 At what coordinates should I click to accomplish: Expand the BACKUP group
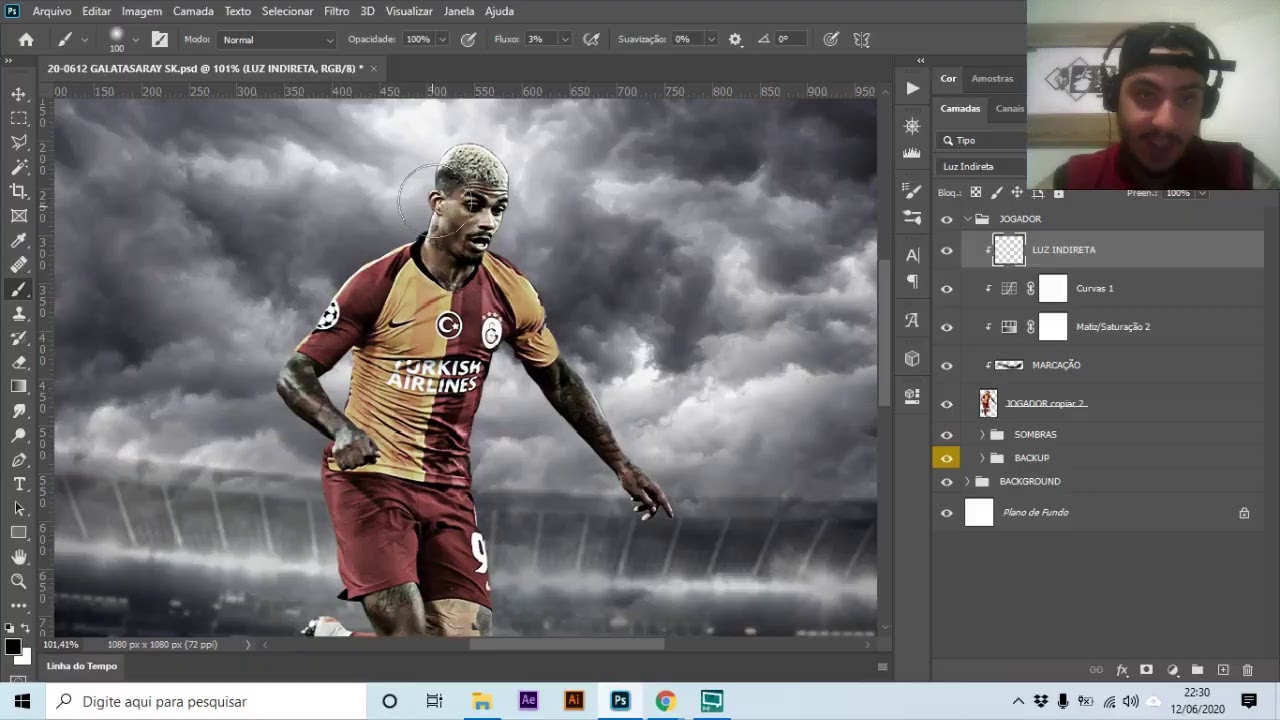(x=982, y=458)
